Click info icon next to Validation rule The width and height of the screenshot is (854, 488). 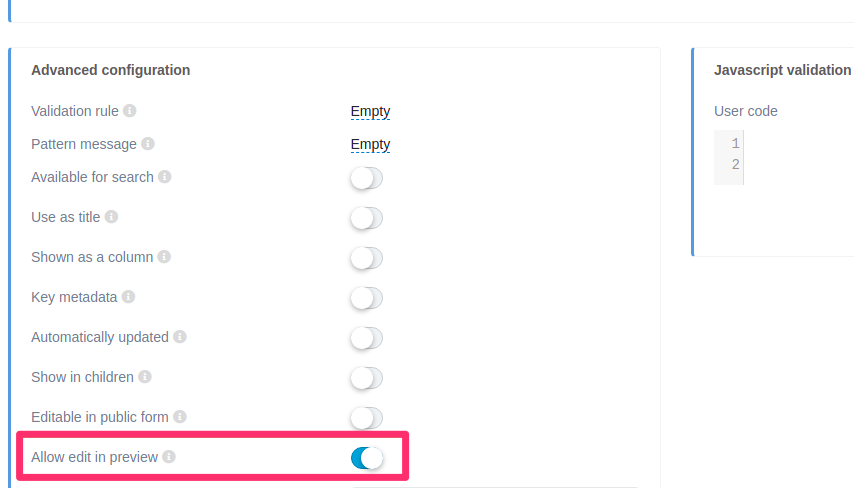(x=130, y=111)
